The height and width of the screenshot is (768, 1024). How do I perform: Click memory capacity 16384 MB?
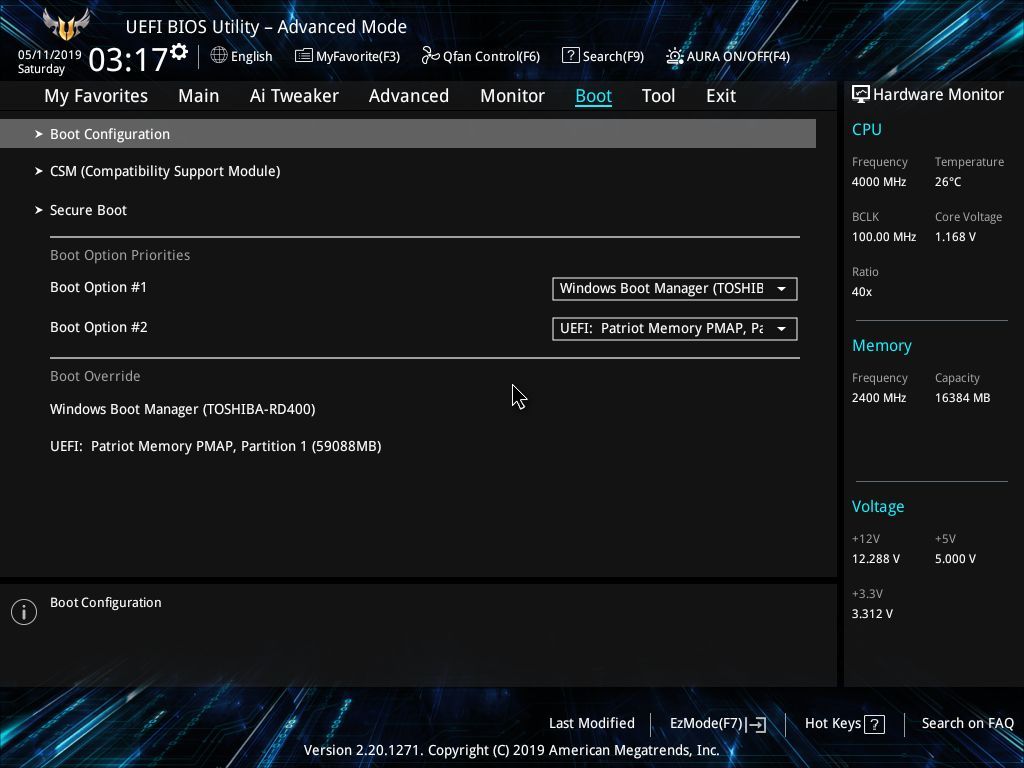pos(963,398)
